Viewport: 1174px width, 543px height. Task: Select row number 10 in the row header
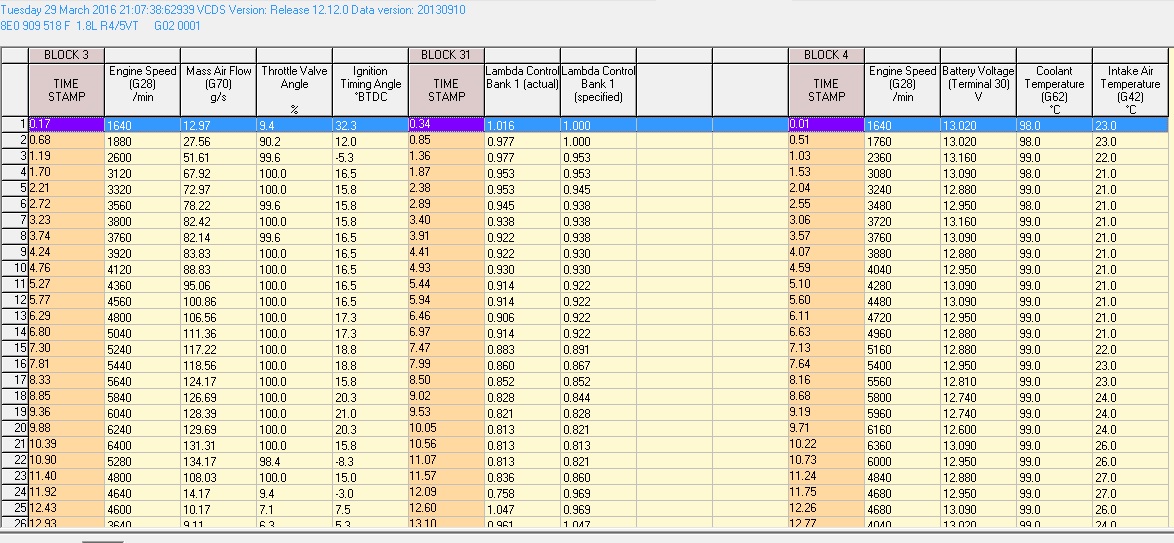tap(15, 268)
